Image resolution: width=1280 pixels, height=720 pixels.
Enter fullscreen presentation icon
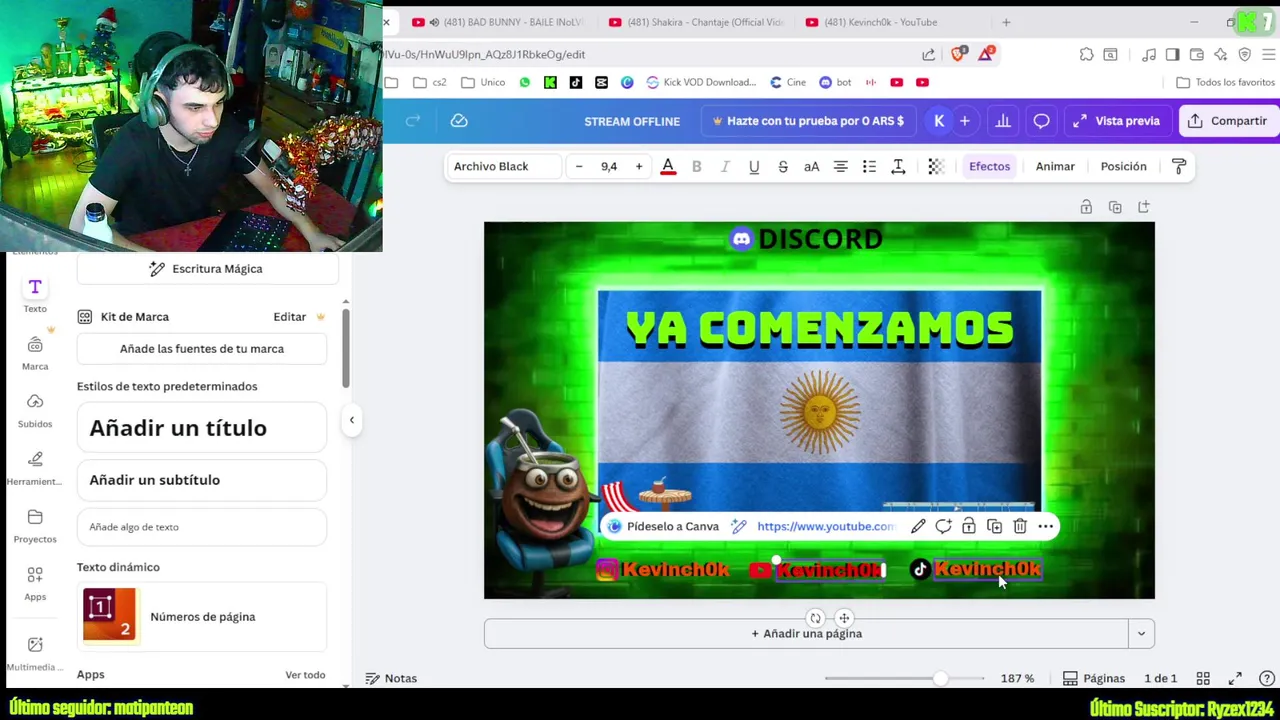click(x=1235, y=678)
